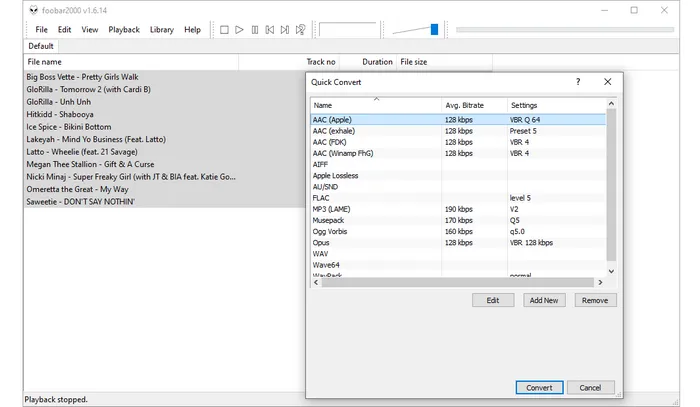
Task: Open the Edit menu
Action: pos(64,30)
